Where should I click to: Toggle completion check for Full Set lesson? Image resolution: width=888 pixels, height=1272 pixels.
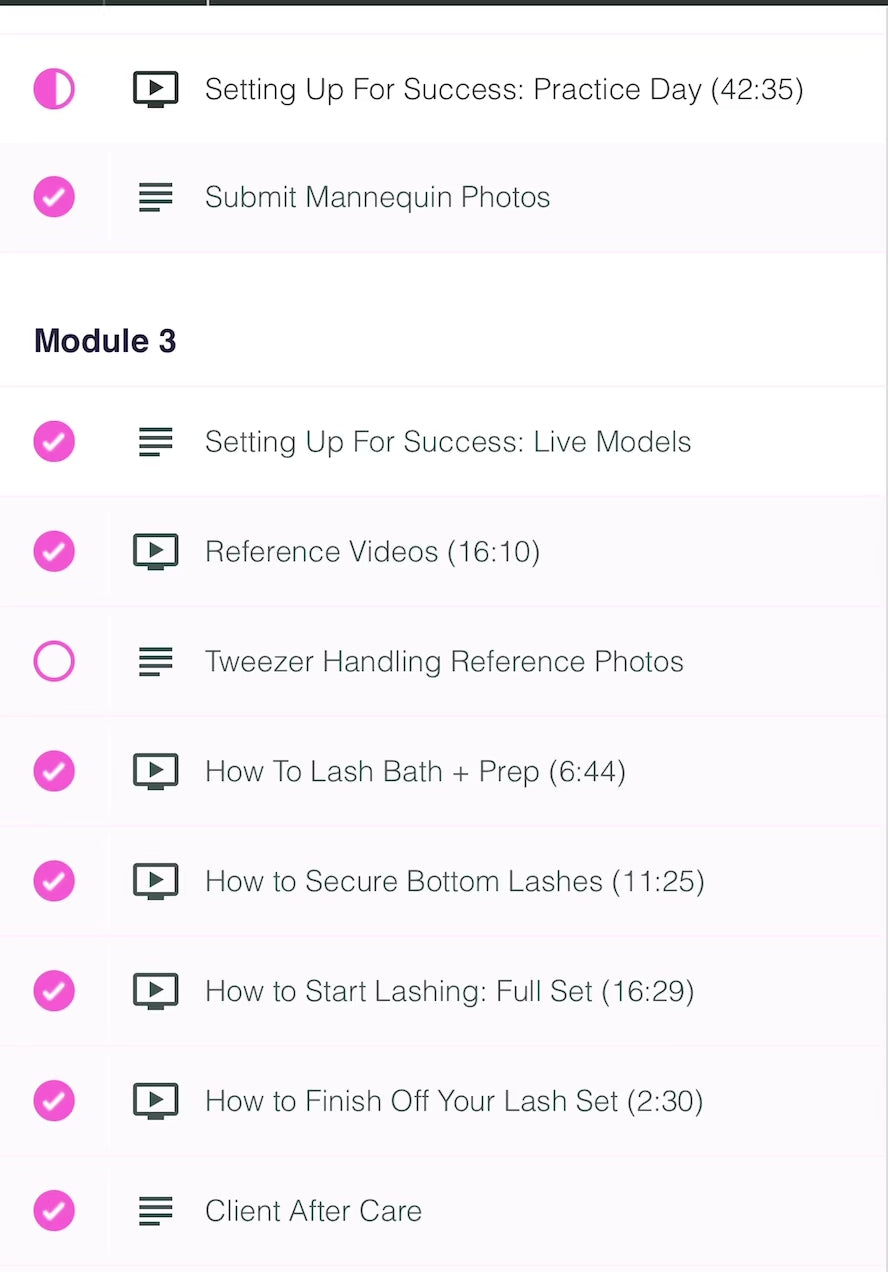54,991
